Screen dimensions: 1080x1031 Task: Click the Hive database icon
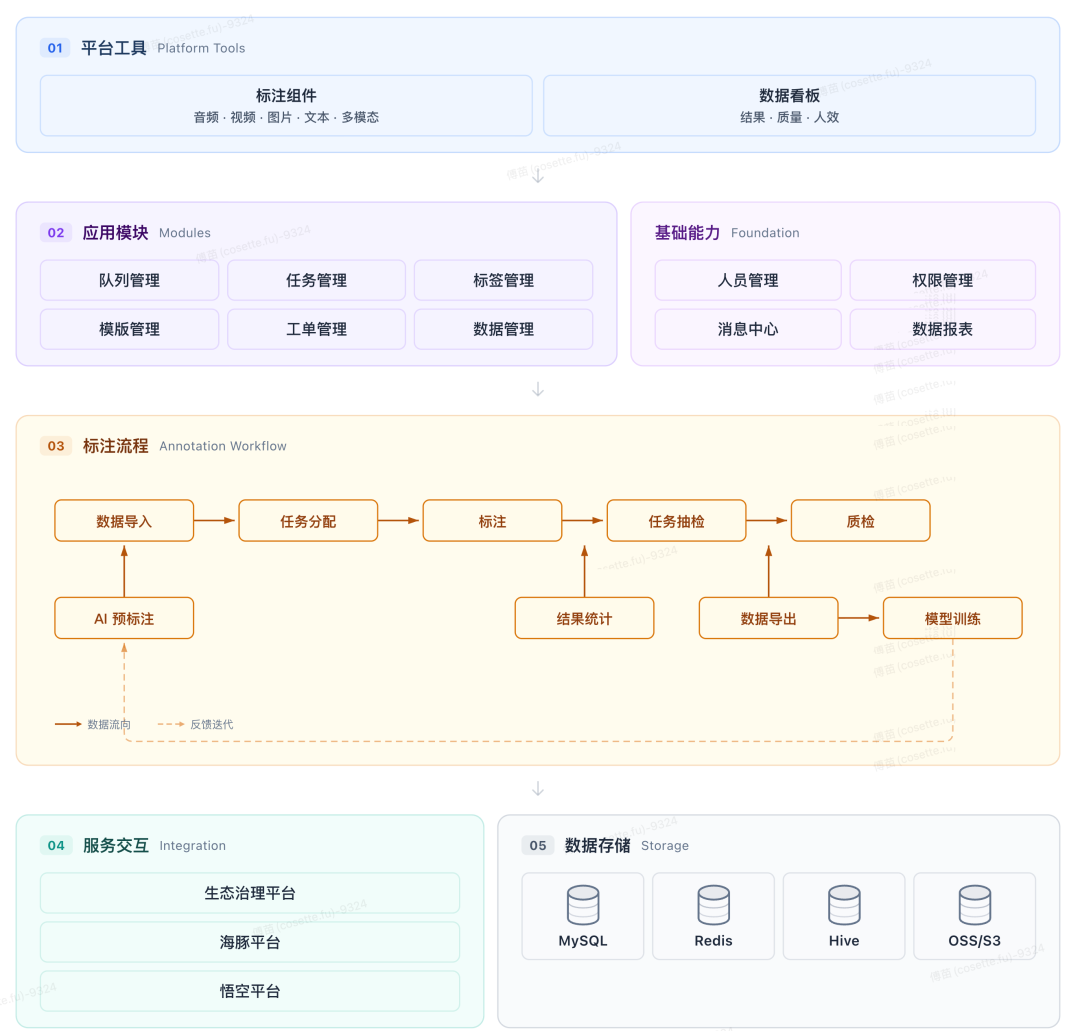coord(844,904)
